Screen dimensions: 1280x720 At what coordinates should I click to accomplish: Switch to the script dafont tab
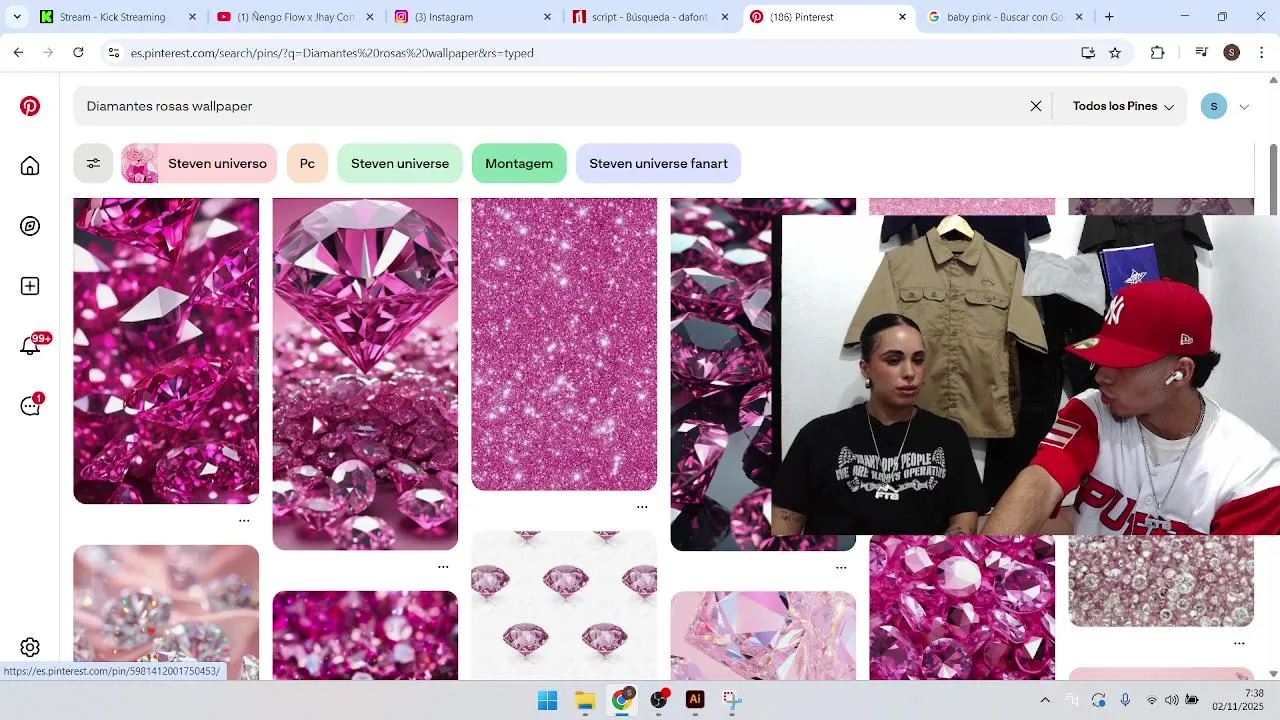click(x=650, y=17)
